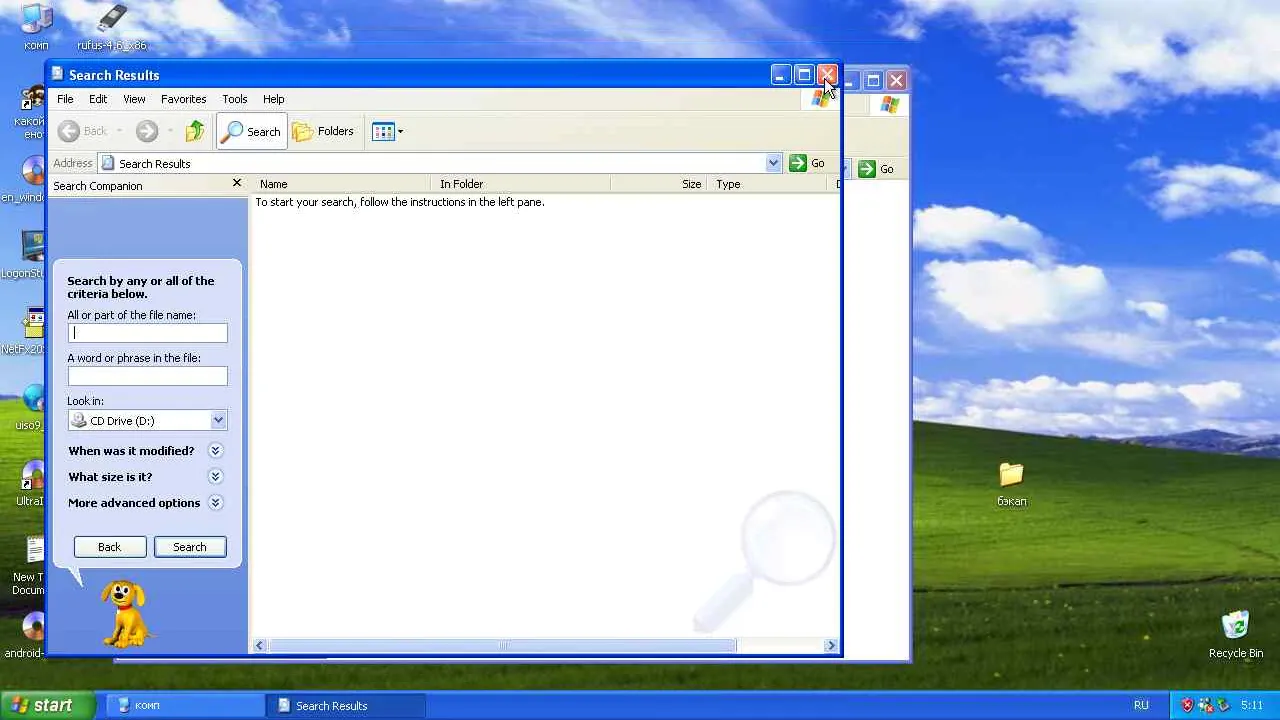Close the background комп window

tap(896, 80)
